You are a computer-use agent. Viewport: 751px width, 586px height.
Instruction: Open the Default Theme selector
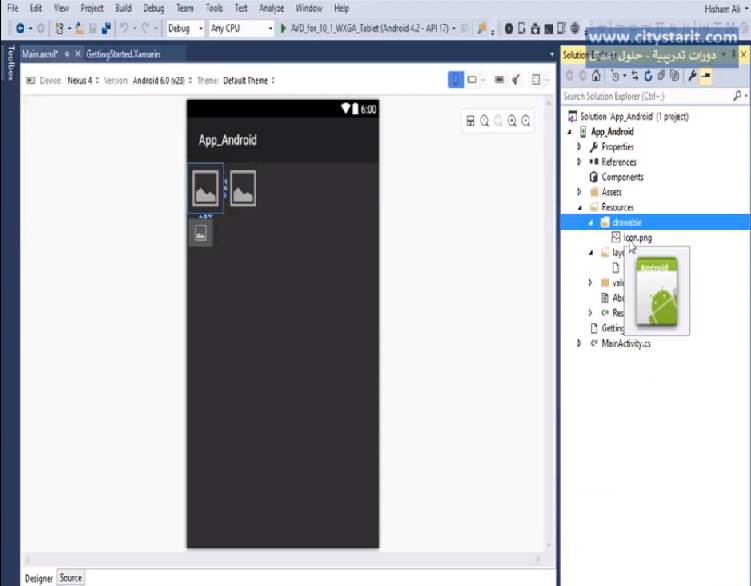[249, 80]
